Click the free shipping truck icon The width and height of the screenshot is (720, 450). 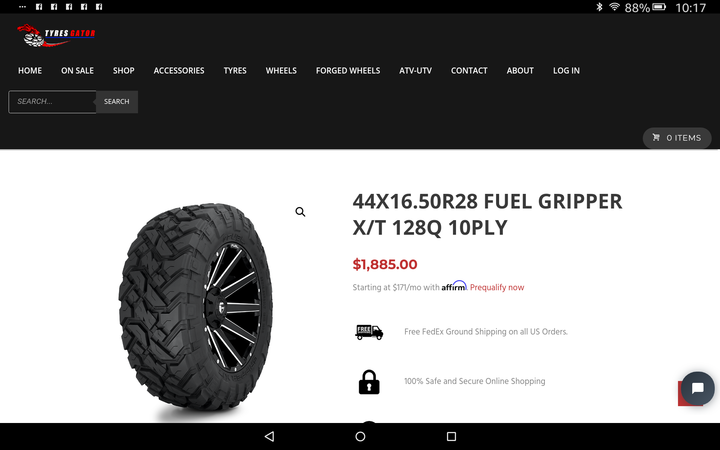tap(369, 332)
